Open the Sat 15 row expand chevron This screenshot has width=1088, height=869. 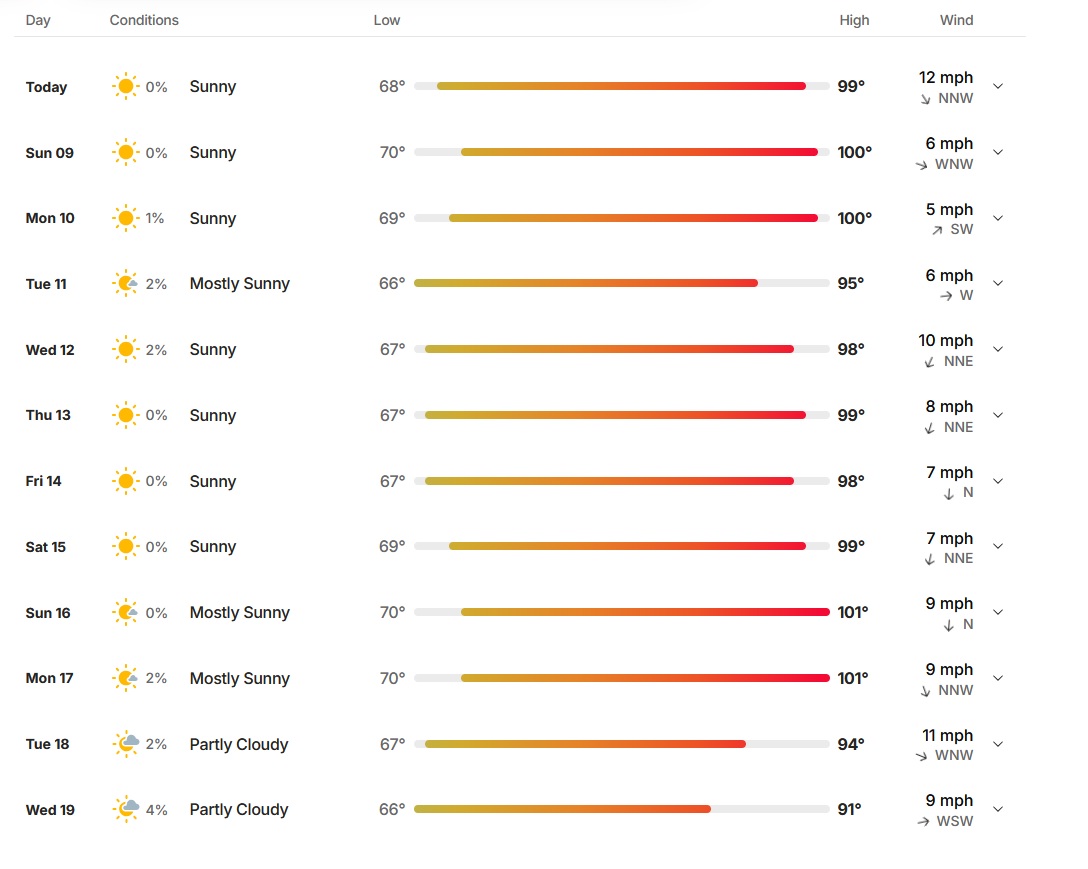pos(998,546)
